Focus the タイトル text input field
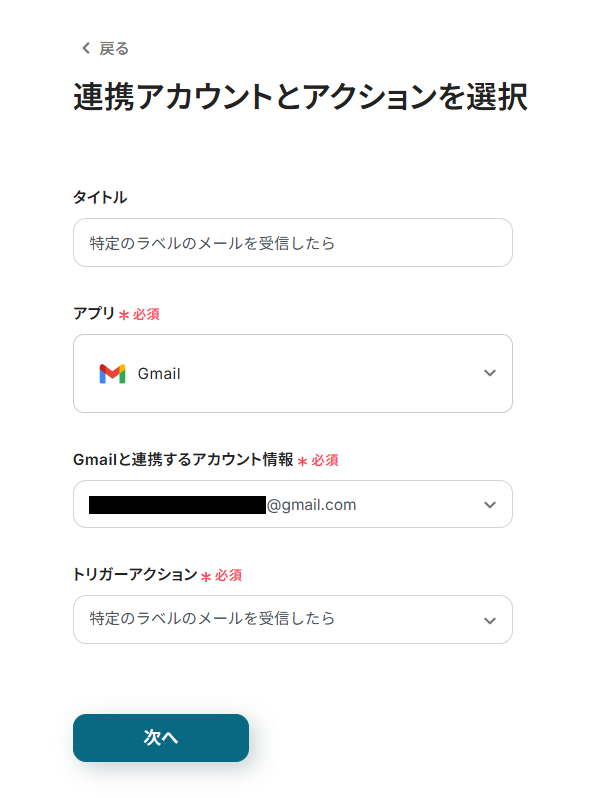Image resolution: width=600 pixels, height=798 pixels. click(292, 243)
